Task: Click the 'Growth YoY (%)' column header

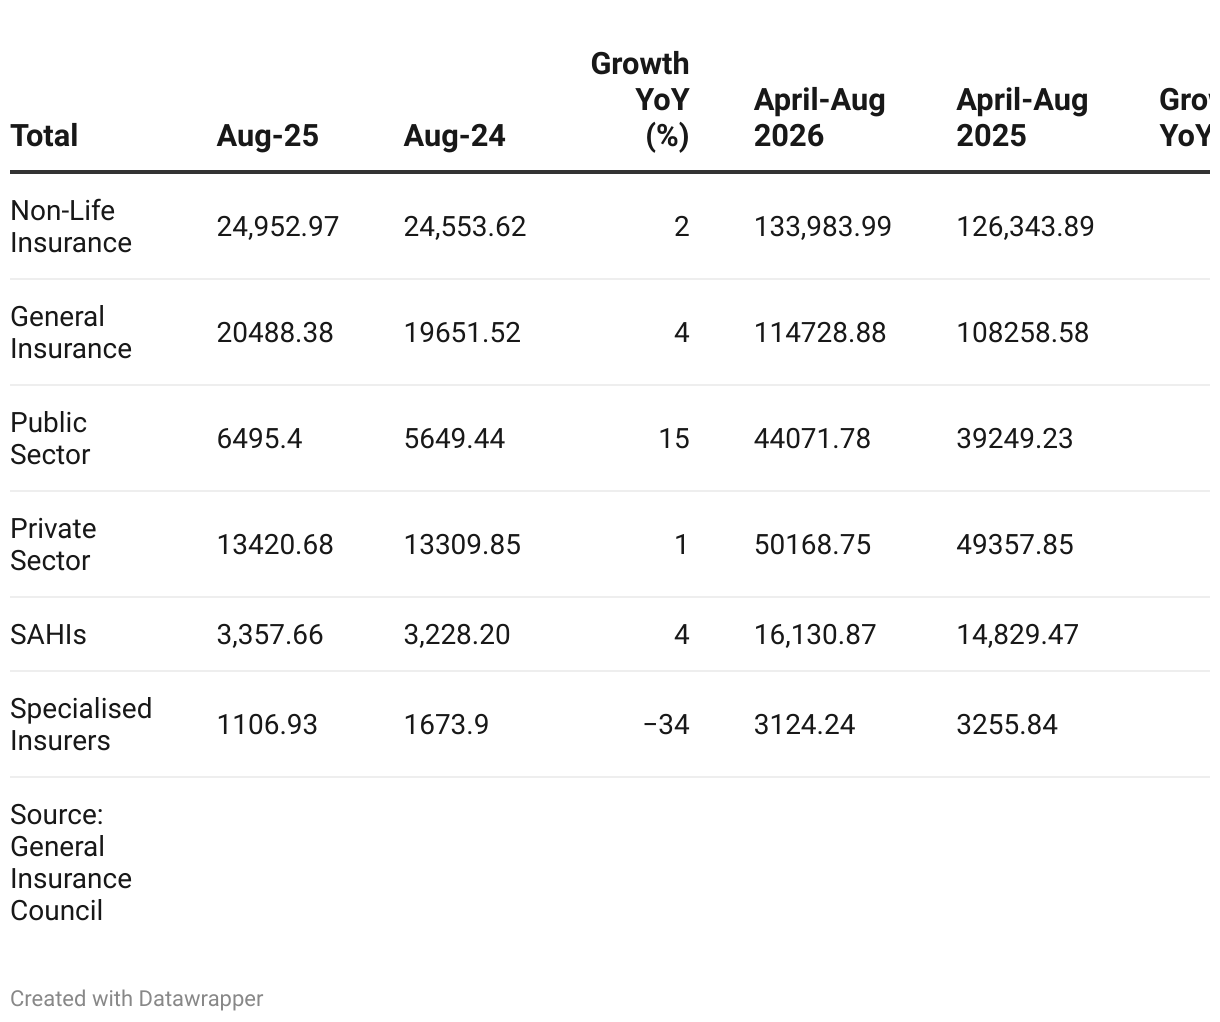Action: pyautogui.click(x=641, y=100)
